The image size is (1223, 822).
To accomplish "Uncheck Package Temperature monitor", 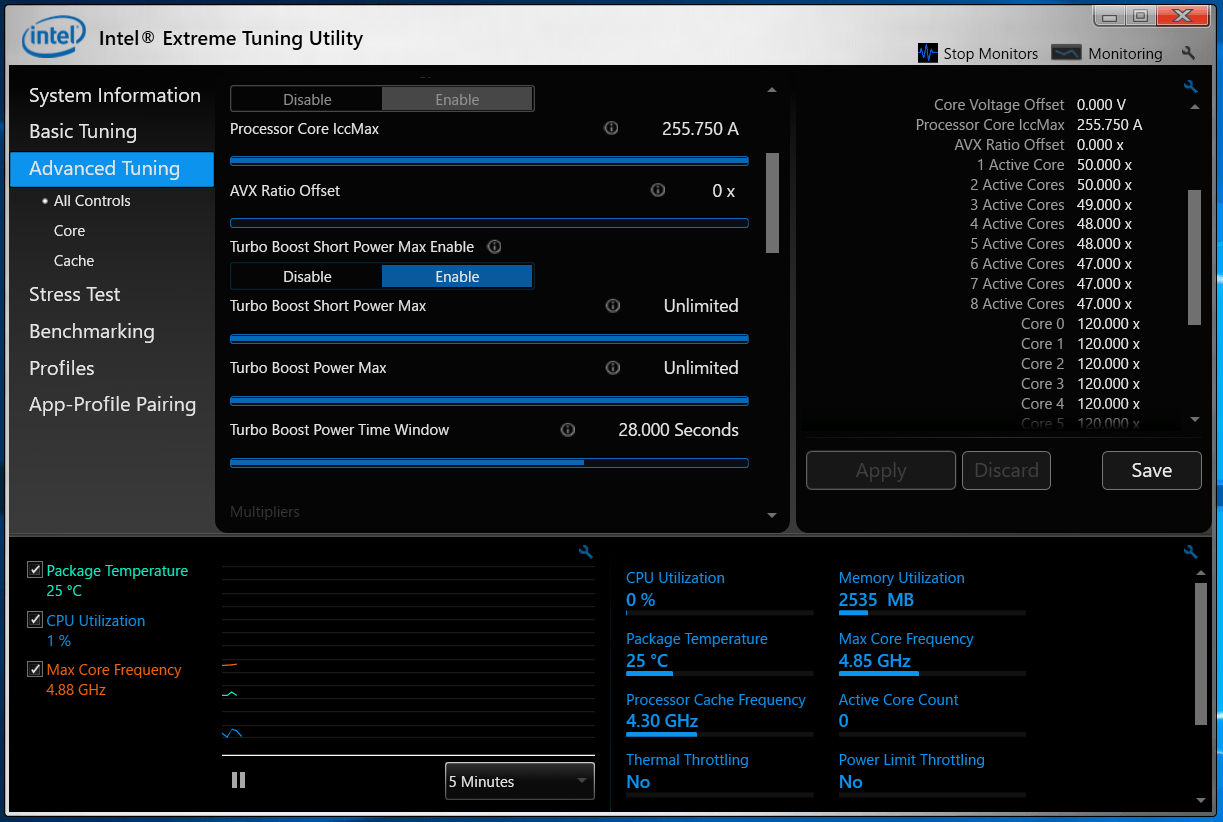I will point(35,570).
